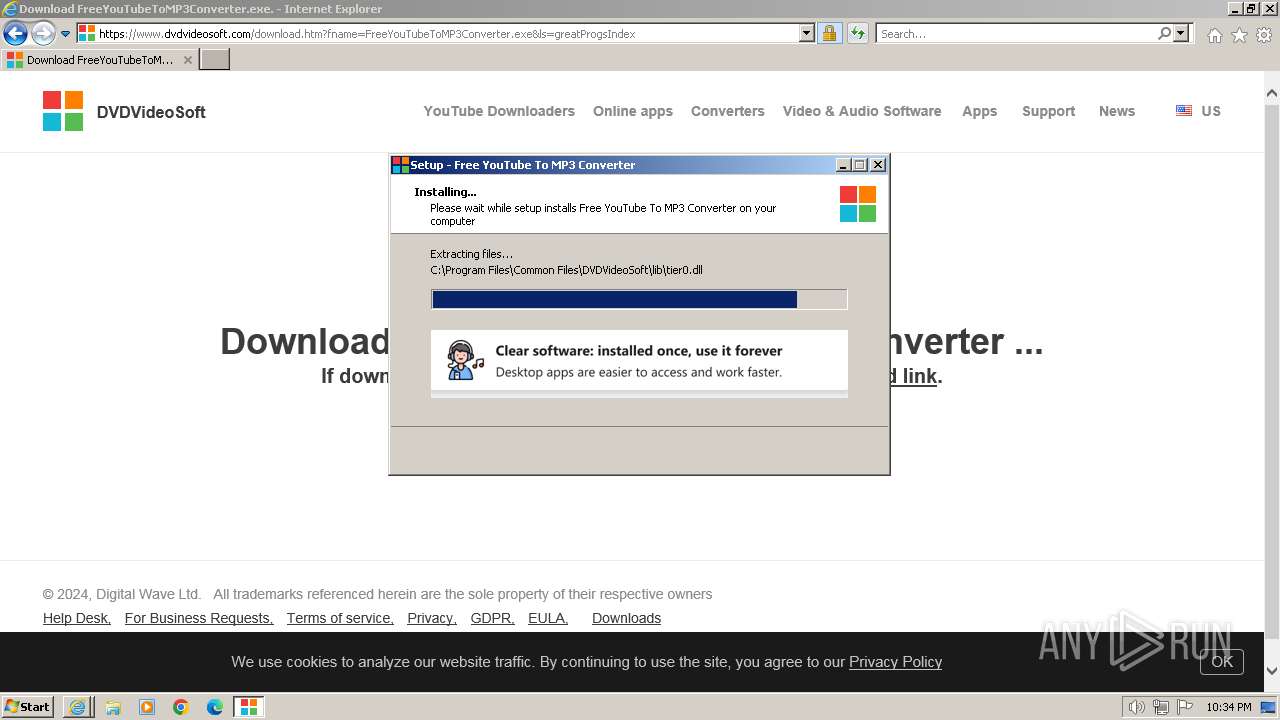Open the News menu item
This screenshot has height=720, width=1280.
pos(1117,111)
